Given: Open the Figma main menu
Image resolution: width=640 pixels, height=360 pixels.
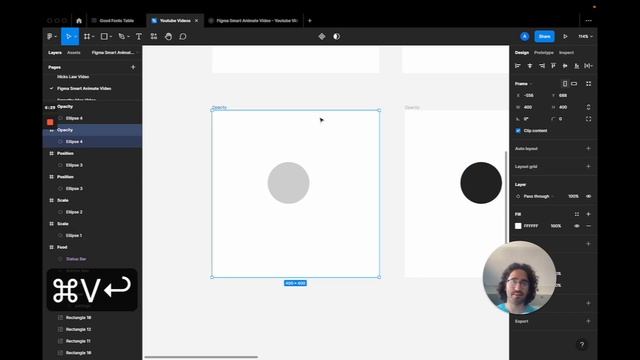Looking at the screenshot, I should [x=50, y=37].
